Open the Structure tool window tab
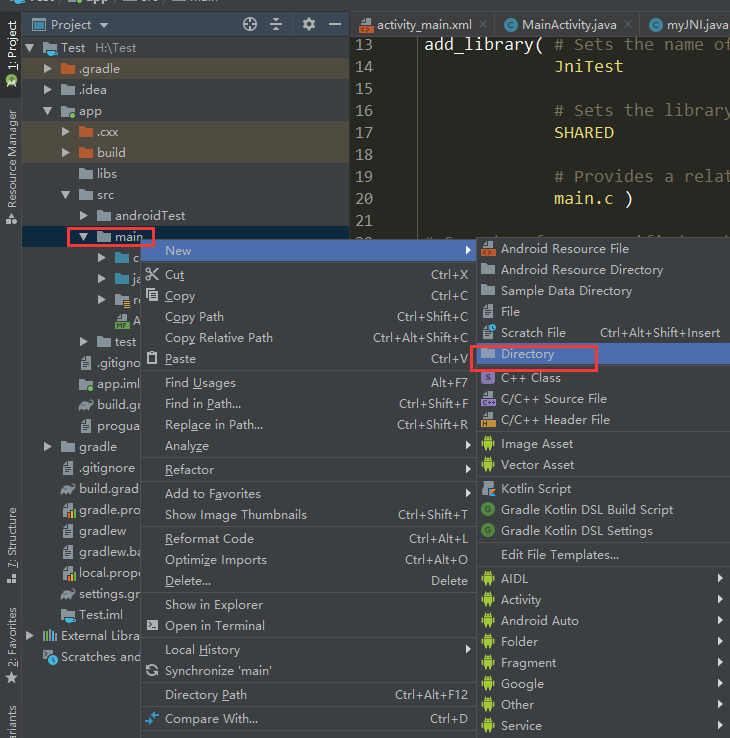Image resolution: width=730 pixels, height=738 pixels. coord(12,538)
